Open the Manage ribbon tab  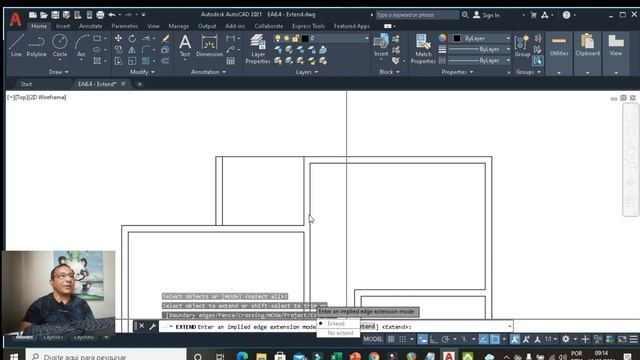178,26
